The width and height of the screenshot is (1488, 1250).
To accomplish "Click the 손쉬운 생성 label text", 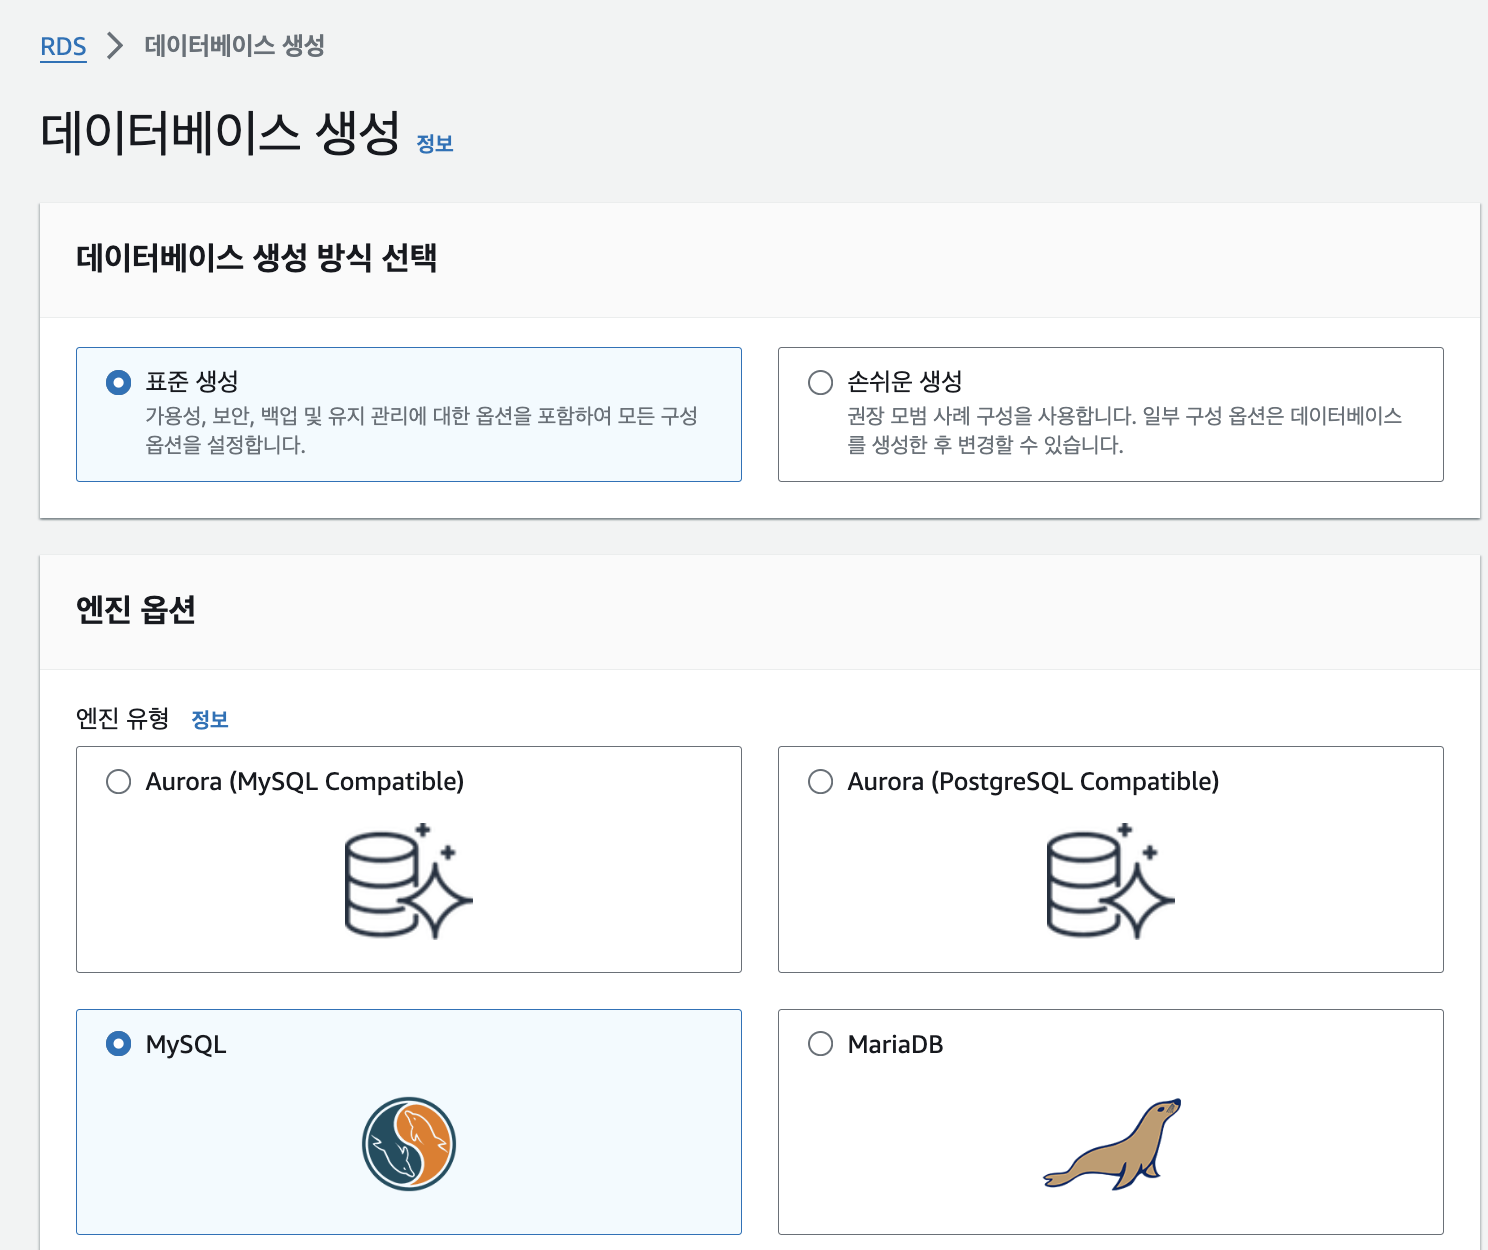I will pyautogui.click(x=905, y=381).
